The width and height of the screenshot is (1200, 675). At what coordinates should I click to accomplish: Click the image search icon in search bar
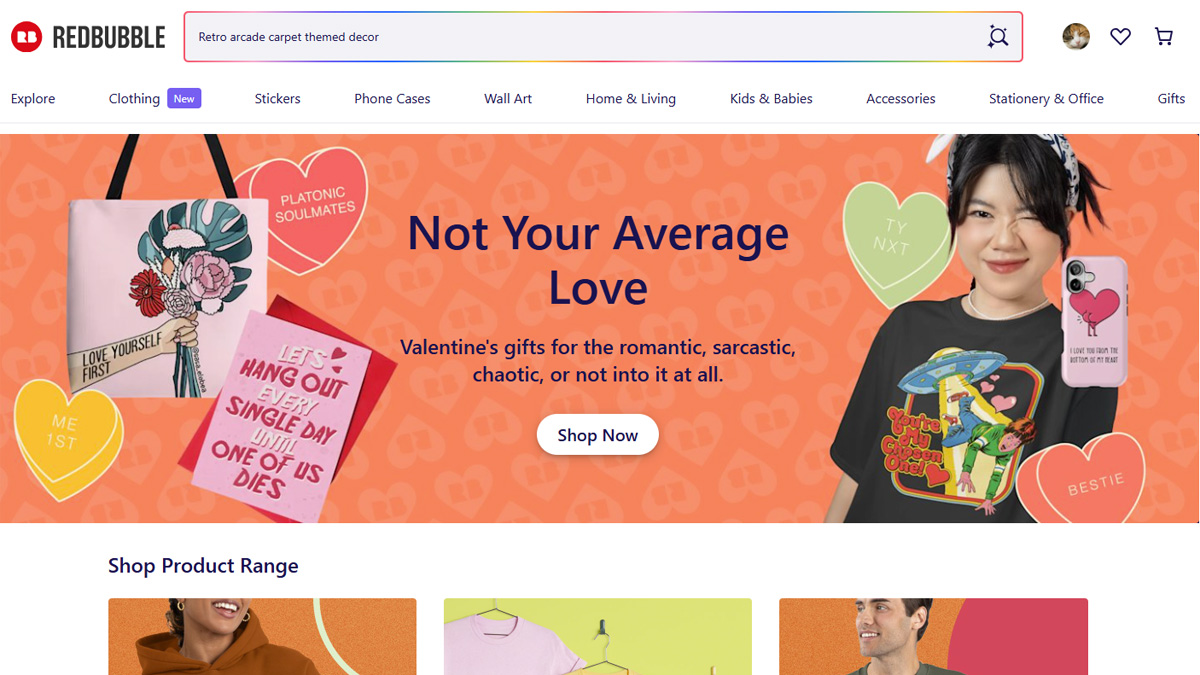click(997, 37)
